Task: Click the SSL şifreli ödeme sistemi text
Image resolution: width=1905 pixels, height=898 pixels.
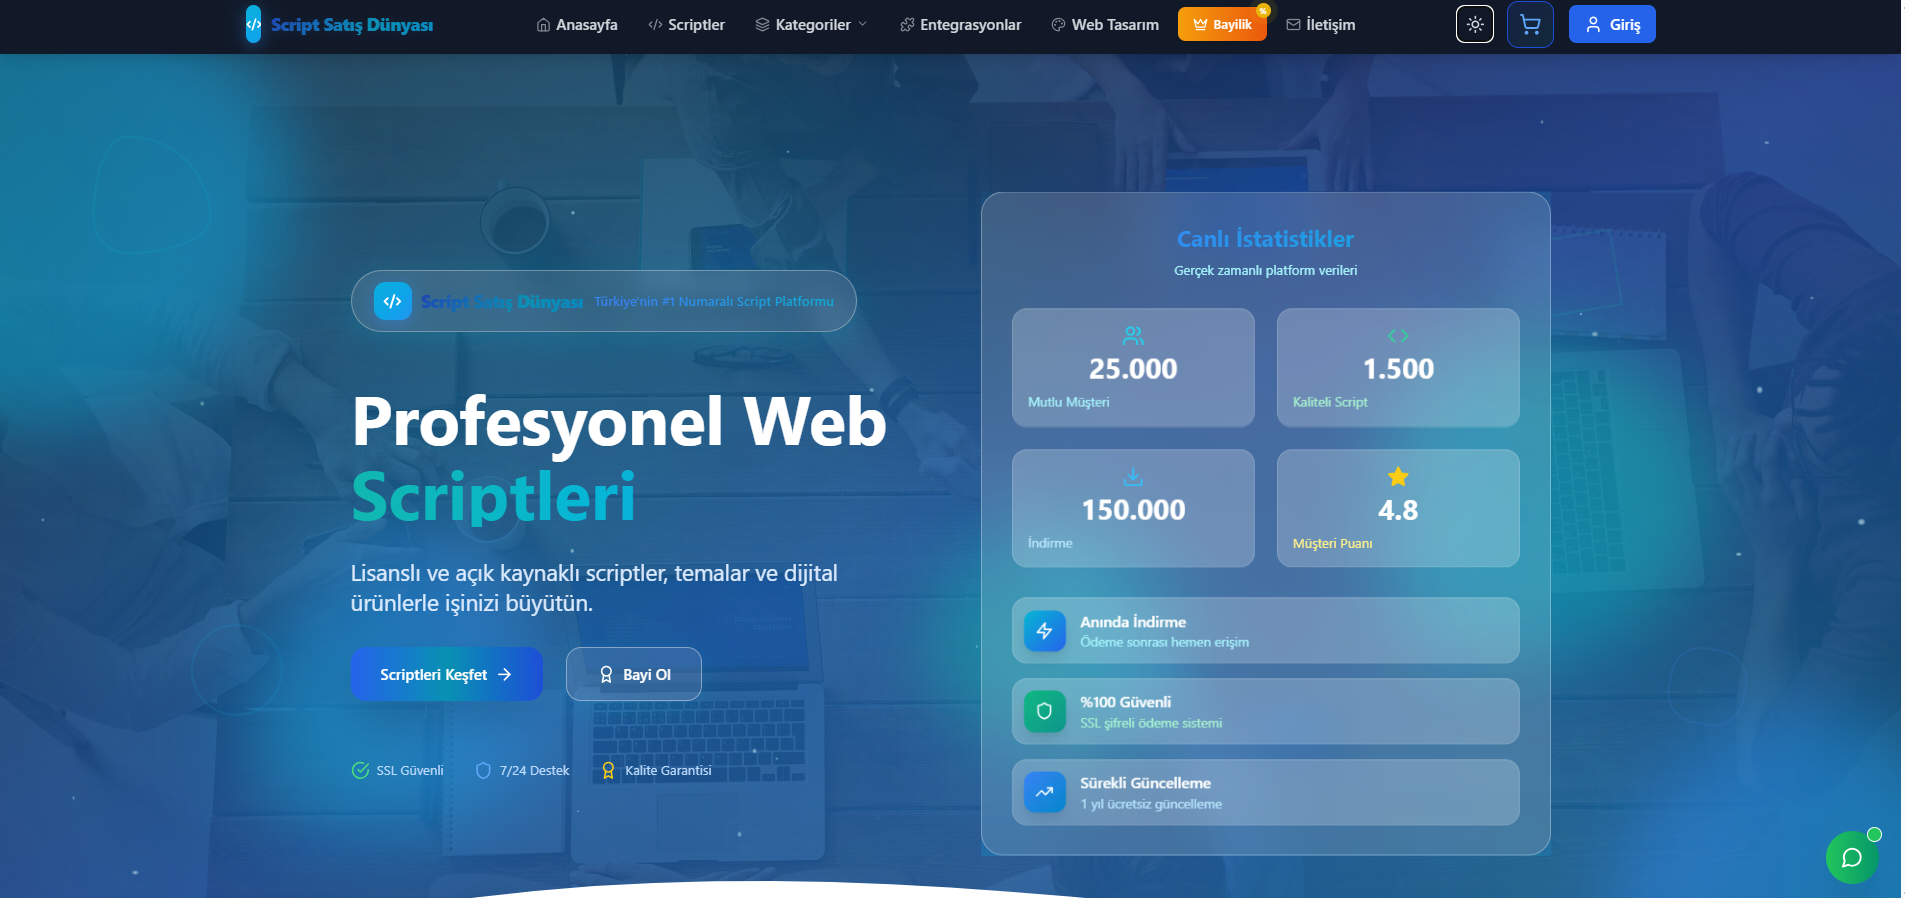Action: click(x=1151, y=723)
